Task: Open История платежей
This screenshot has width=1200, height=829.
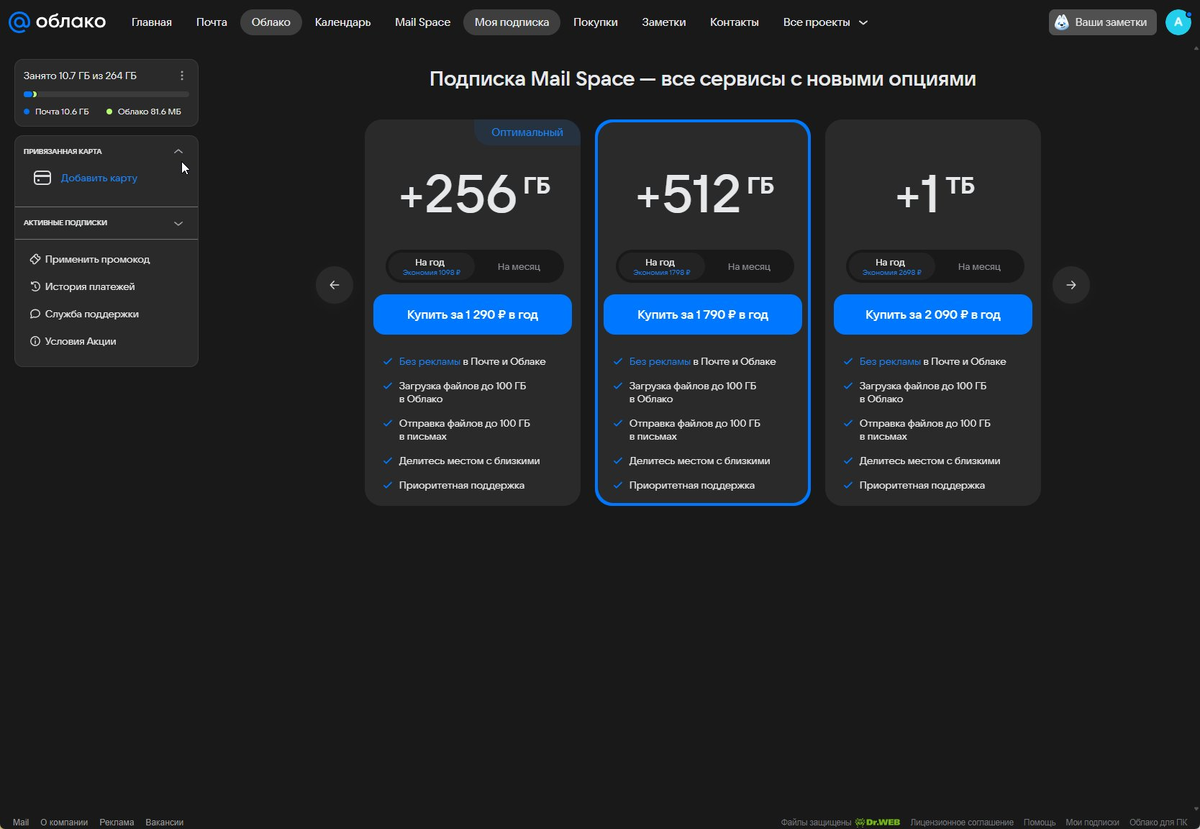Action: tap(90, 287)
